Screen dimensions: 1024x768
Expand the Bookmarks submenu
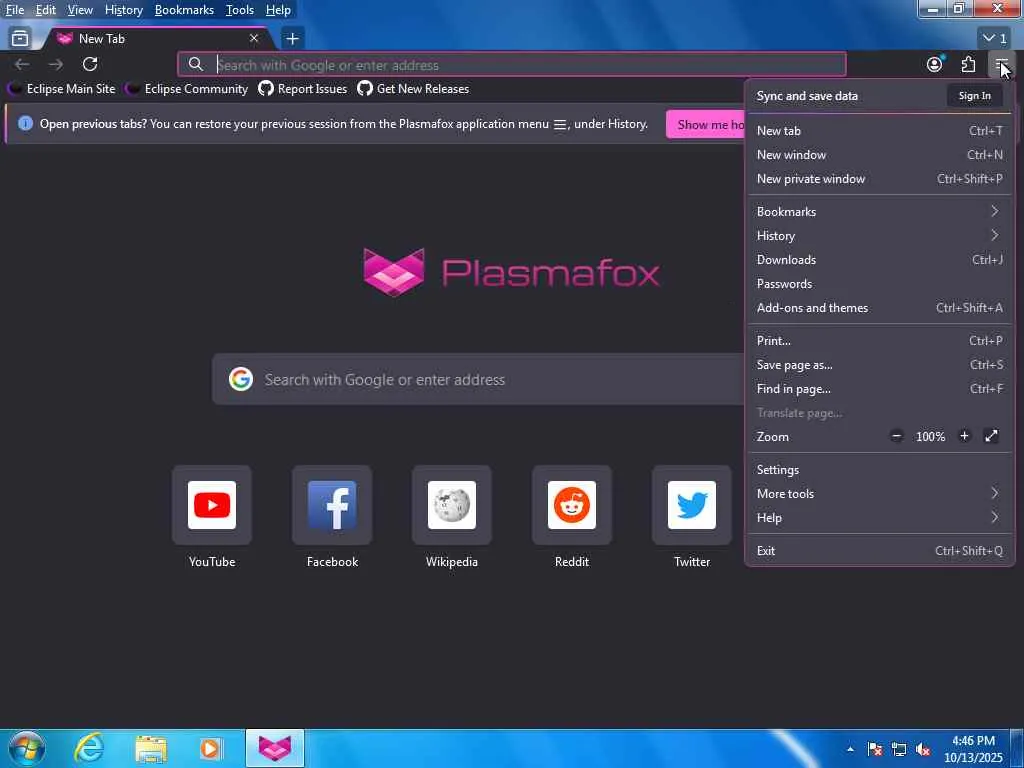click(880, 212)
